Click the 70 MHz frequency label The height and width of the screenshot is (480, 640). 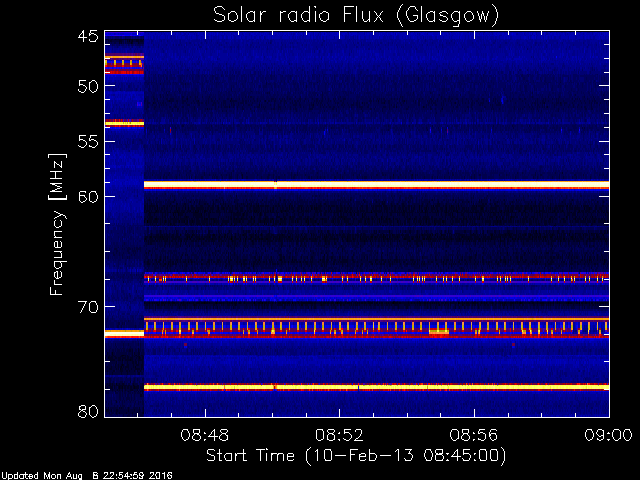tap(88, 307)
